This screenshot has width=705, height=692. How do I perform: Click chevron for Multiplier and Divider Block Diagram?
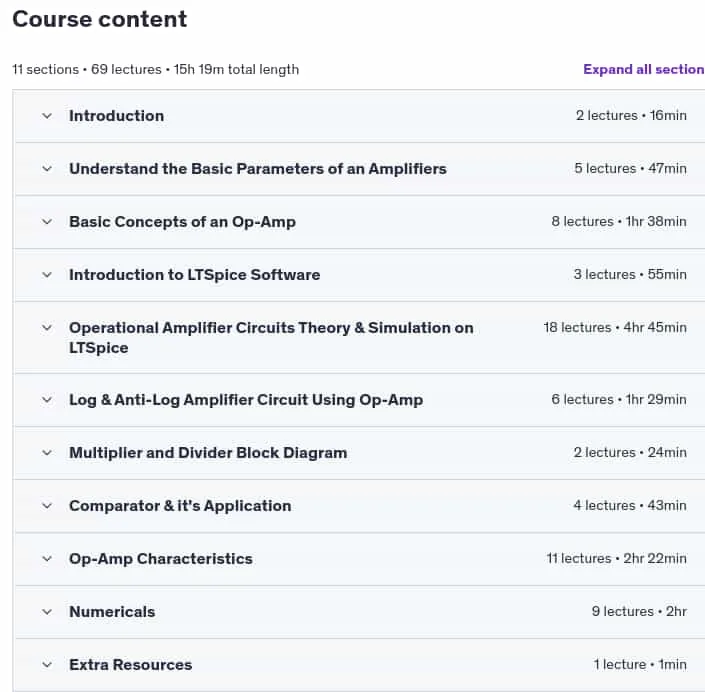pyautogui.click(x=47, y=453)
